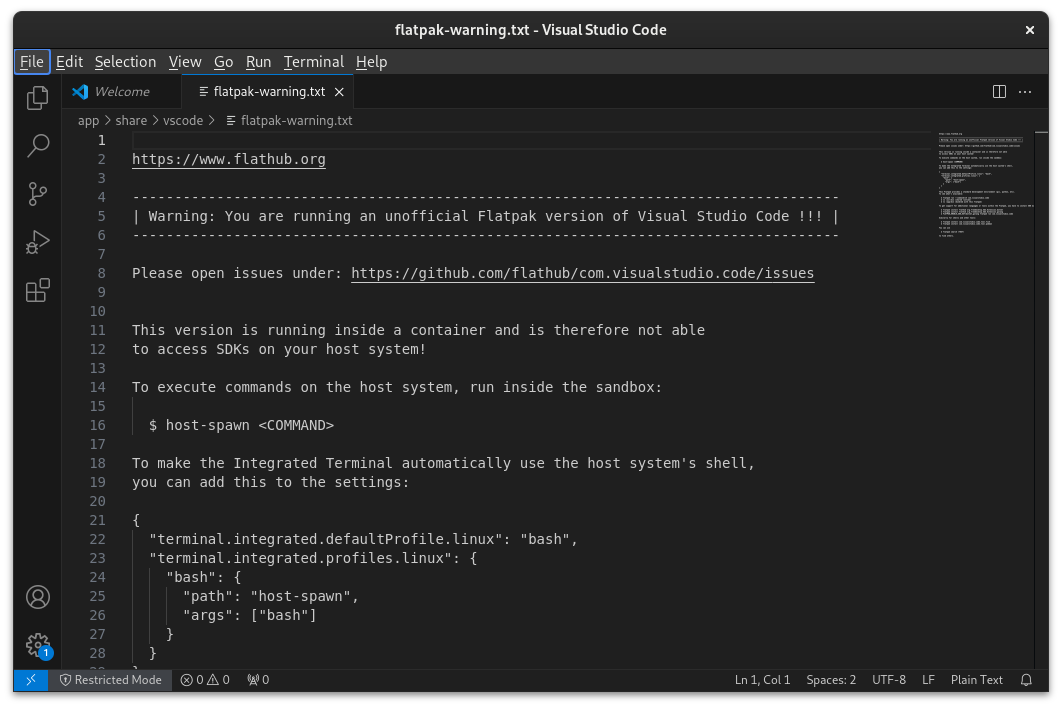Toggle the errors and warnings indicator
This screenshot has height=708, width=1062.
tap(204, 680)
